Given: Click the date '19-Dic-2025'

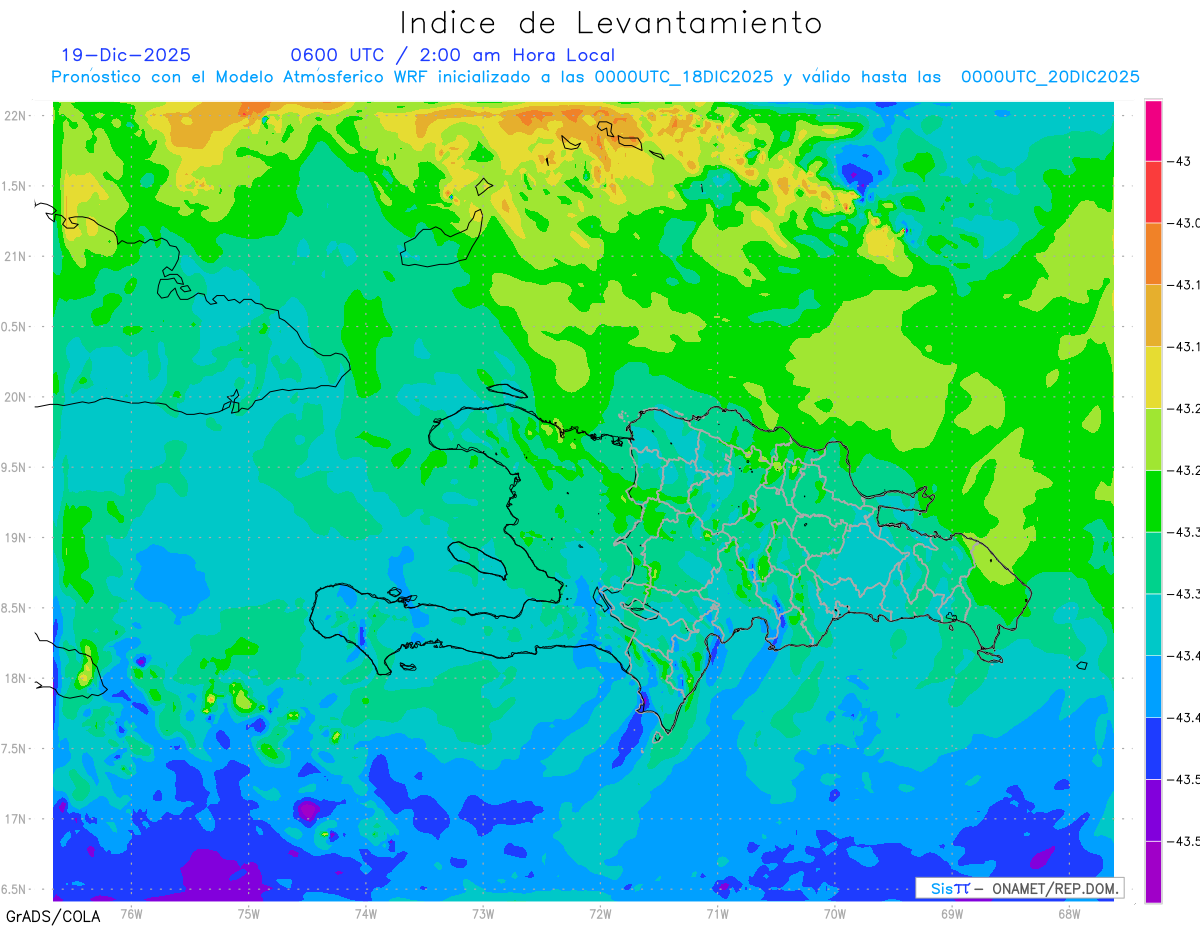Looking at the screenshot, I should point(126,55).
